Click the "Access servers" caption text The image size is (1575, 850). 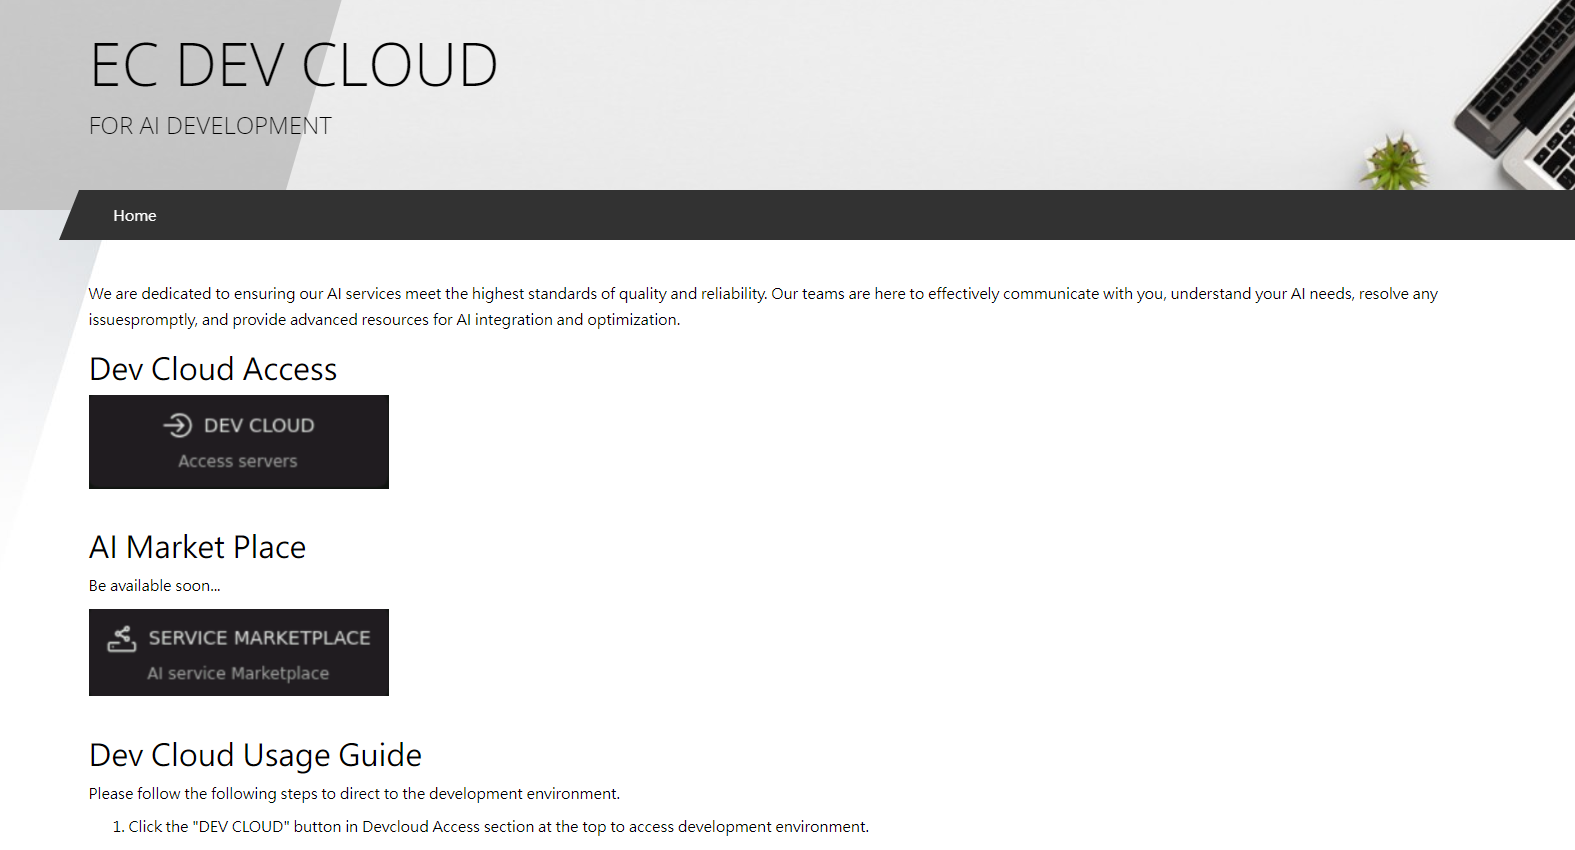pyautogui.click(x=238, y=461)
